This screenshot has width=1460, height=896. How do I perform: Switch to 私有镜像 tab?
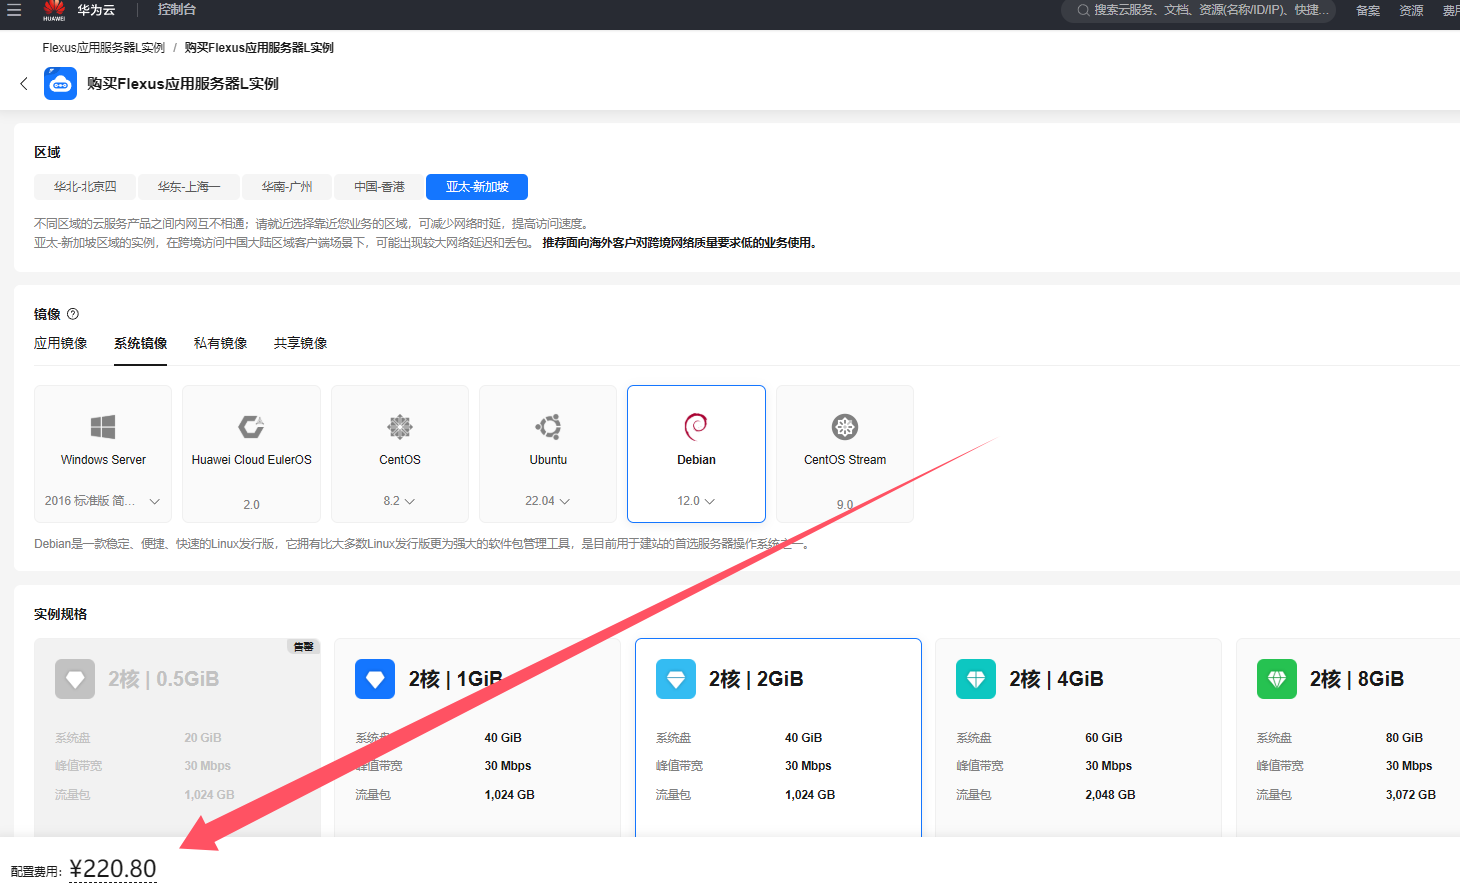coord(220,343)
